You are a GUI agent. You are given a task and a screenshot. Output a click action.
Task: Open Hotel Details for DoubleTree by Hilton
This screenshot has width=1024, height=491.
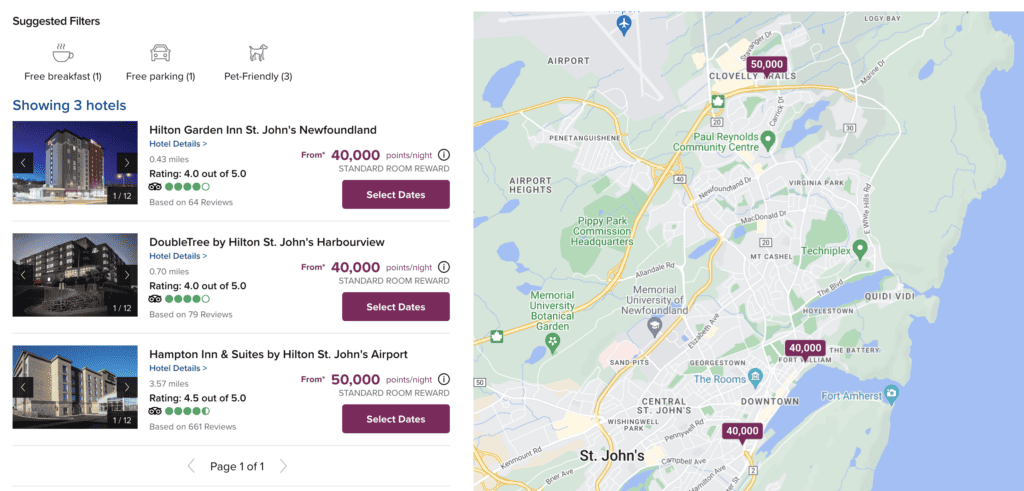178,256
